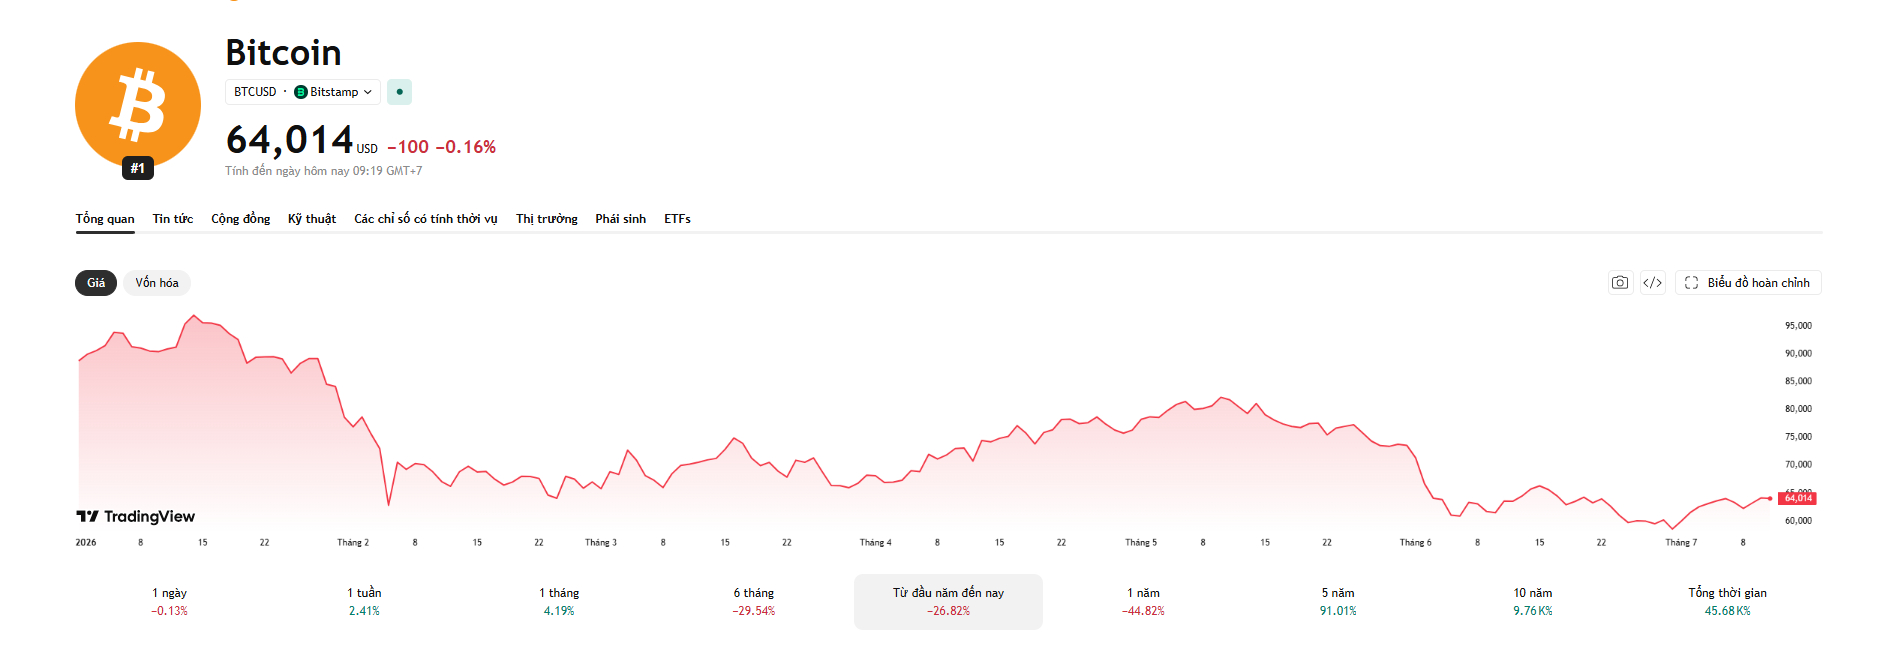Screen dimensions: 1897x657
Task: Toggle chart to Vốn hóa view
Action: tap(157, 283)
